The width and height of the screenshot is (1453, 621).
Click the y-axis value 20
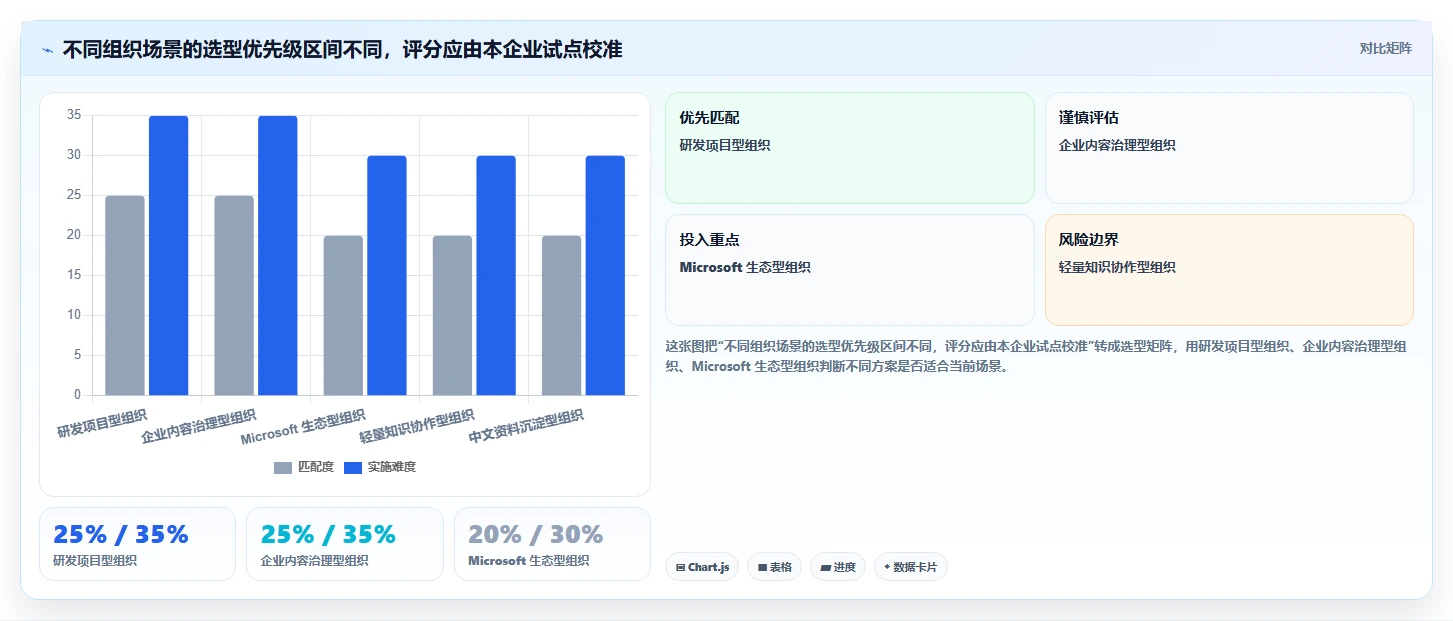74,235
